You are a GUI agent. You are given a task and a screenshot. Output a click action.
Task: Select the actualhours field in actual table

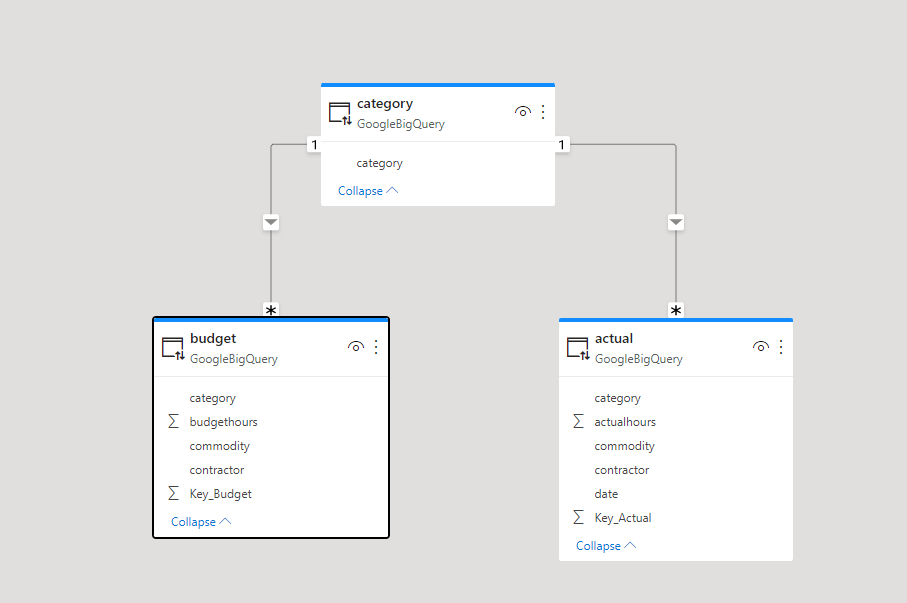tap(625, 422)
